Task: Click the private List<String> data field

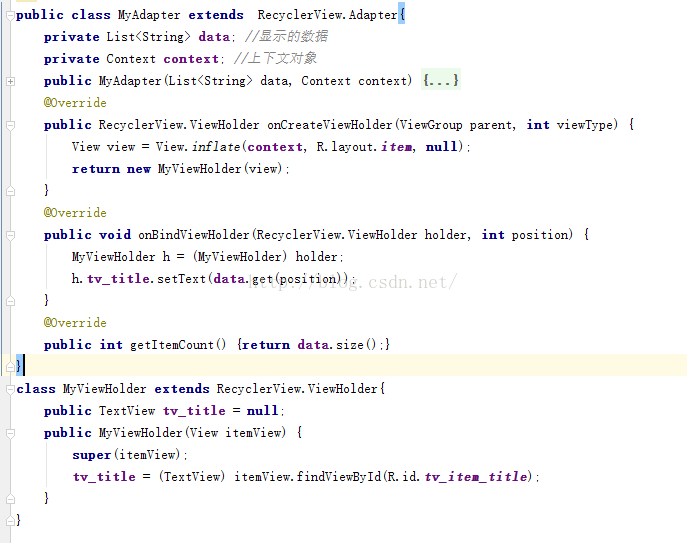Action: (139, 37)
